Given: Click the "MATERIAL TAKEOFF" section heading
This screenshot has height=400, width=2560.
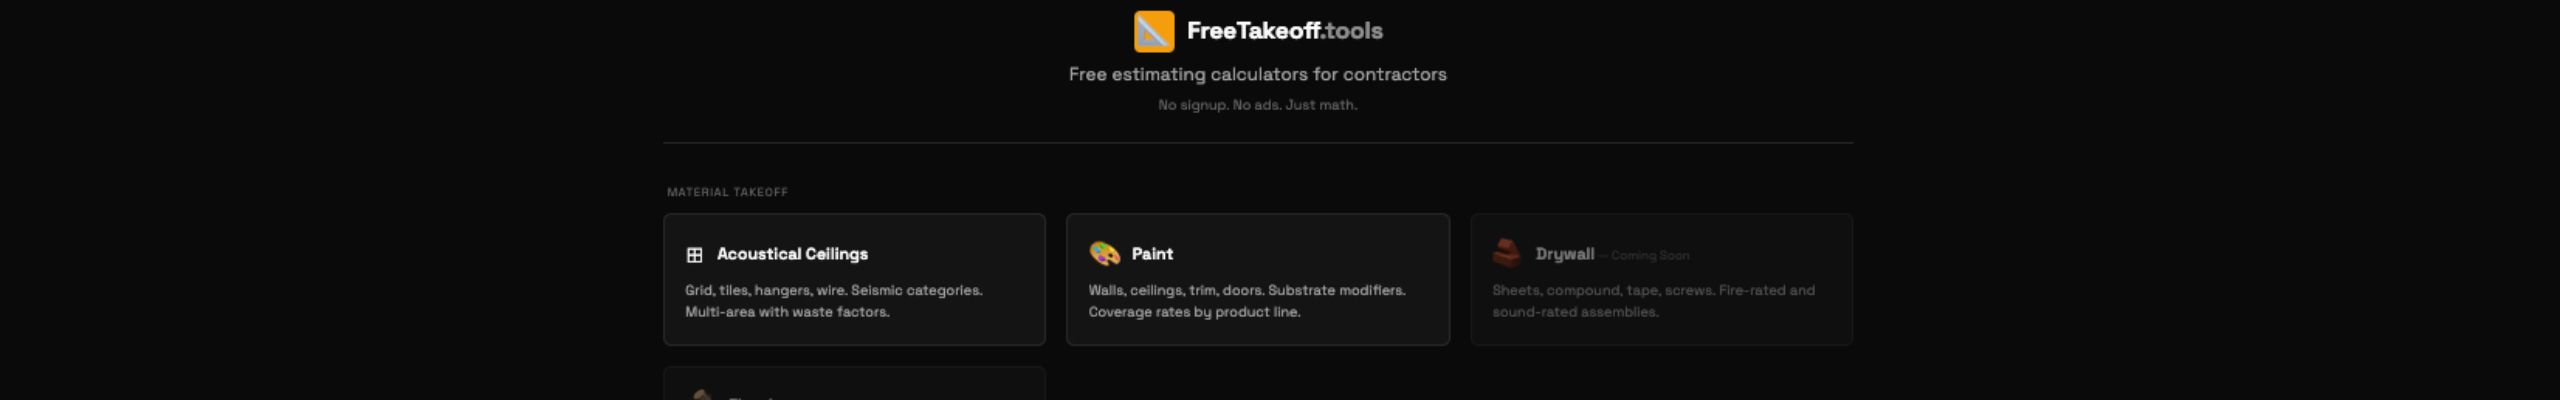Looking at the screenshot, I should pos(727,192).
